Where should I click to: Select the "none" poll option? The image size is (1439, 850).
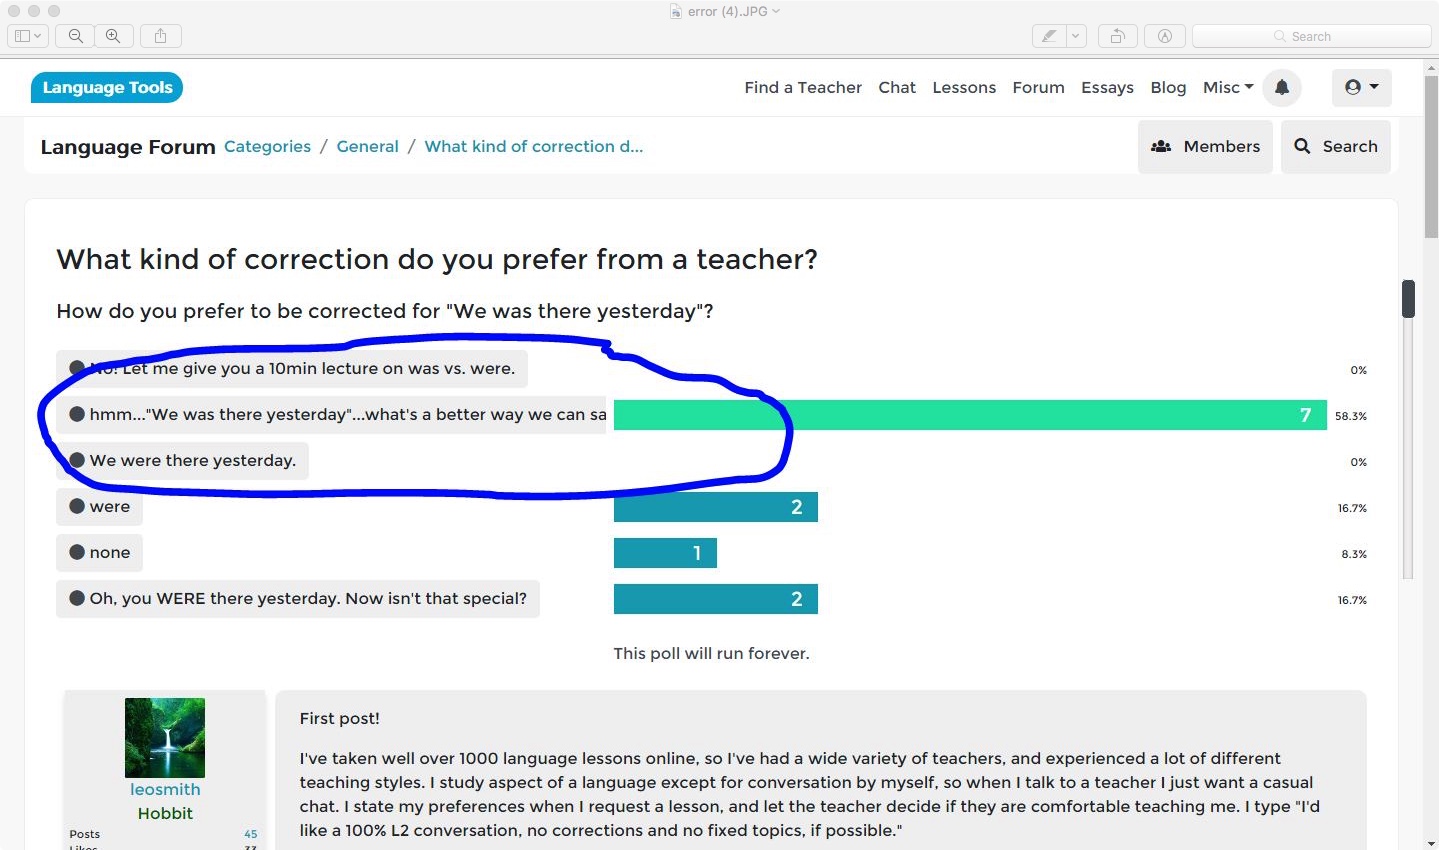[100, 553]
